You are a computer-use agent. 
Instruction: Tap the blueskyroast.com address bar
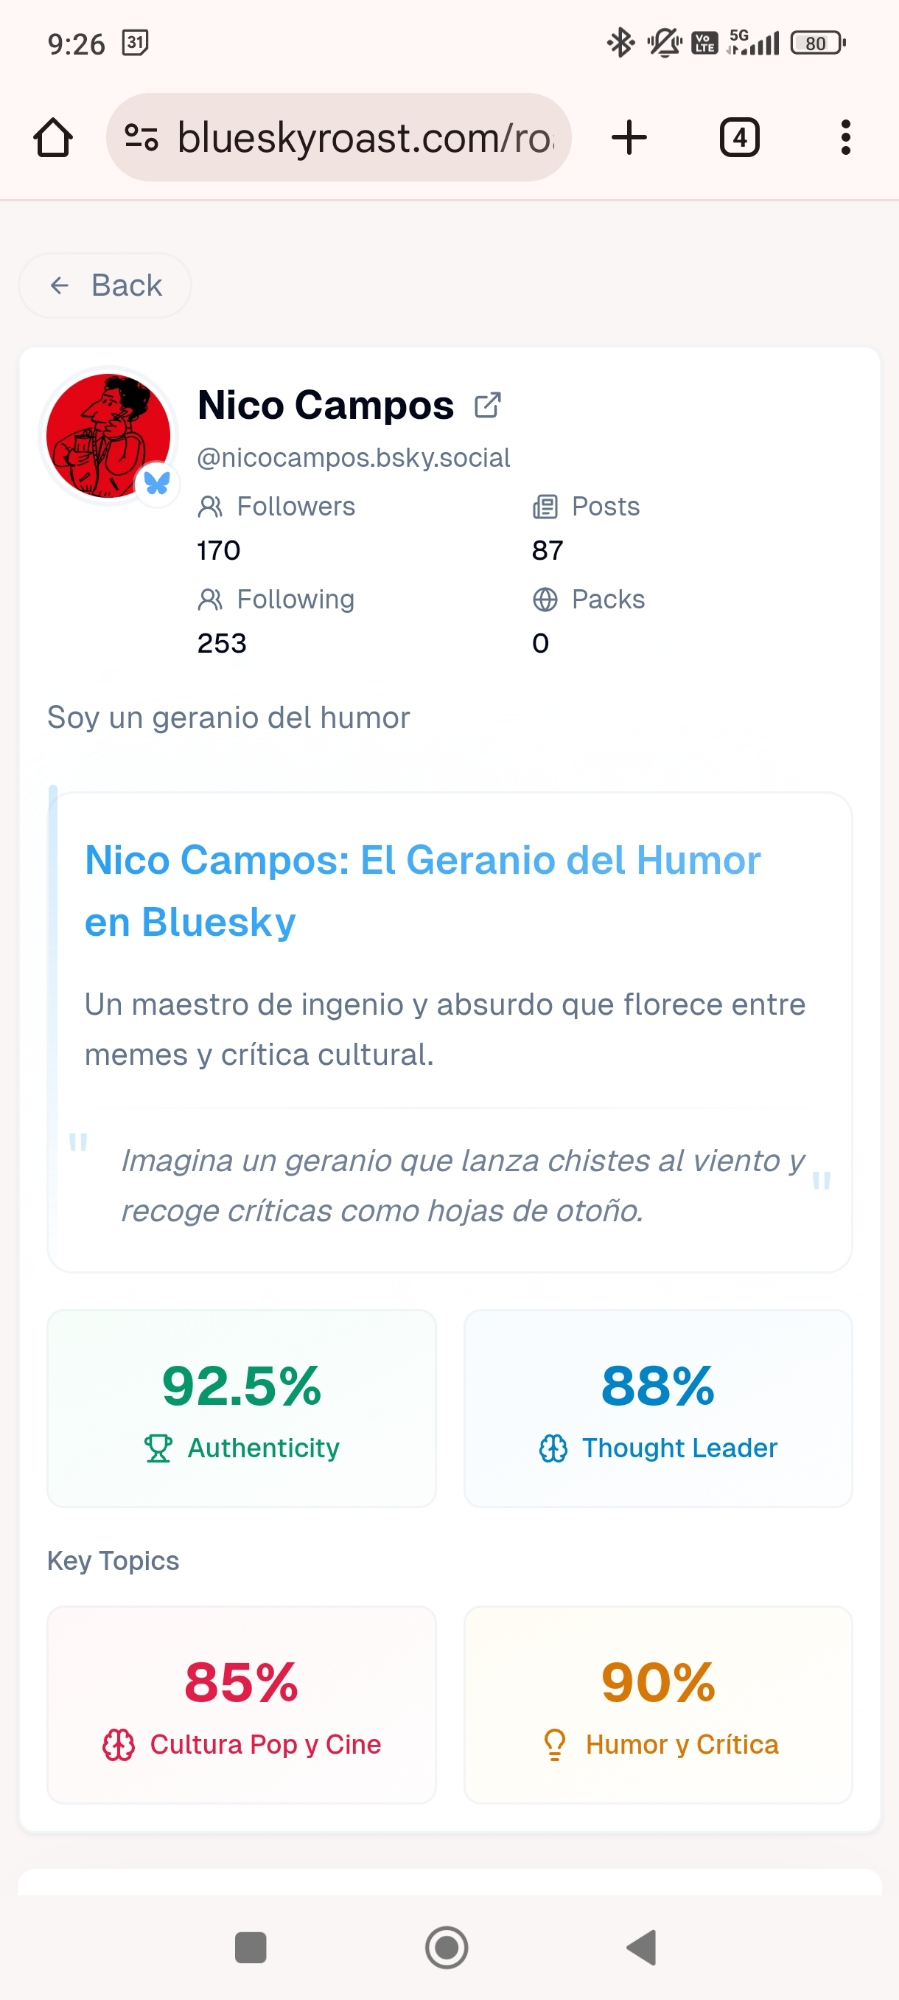coord(365,138)
